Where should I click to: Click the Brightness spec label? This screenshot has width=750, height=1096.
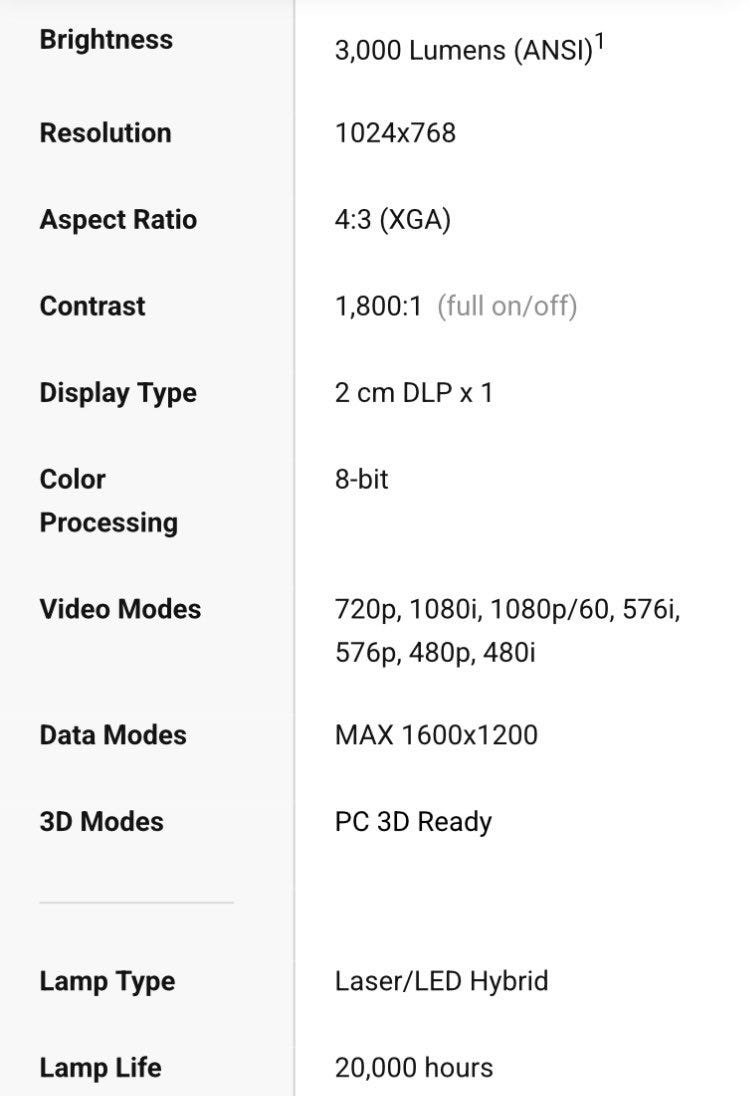point(106,40)
